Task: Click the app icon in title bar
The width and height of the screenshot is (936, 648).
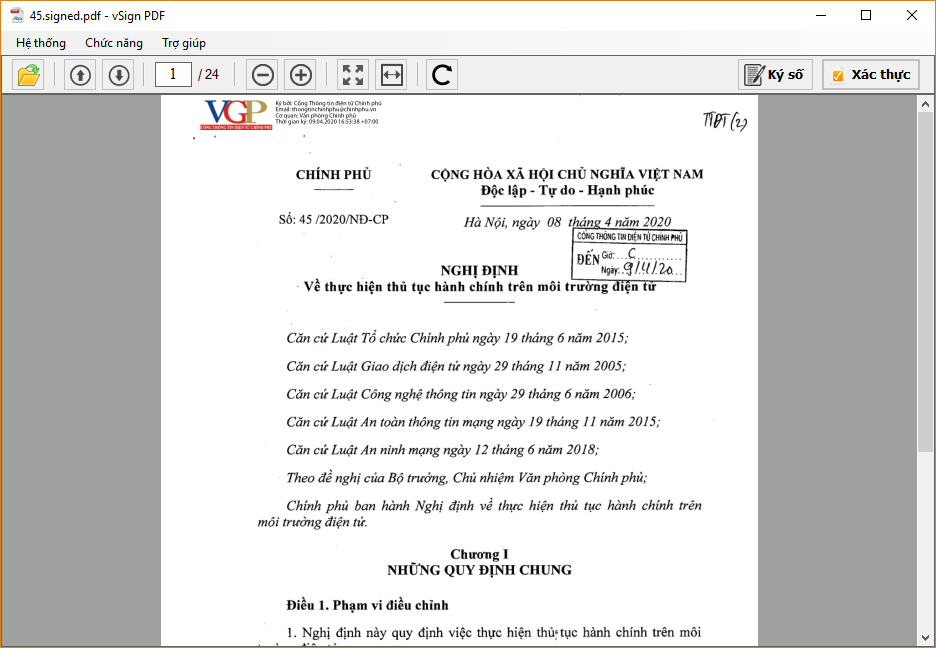Action: (x=16, y=15)
